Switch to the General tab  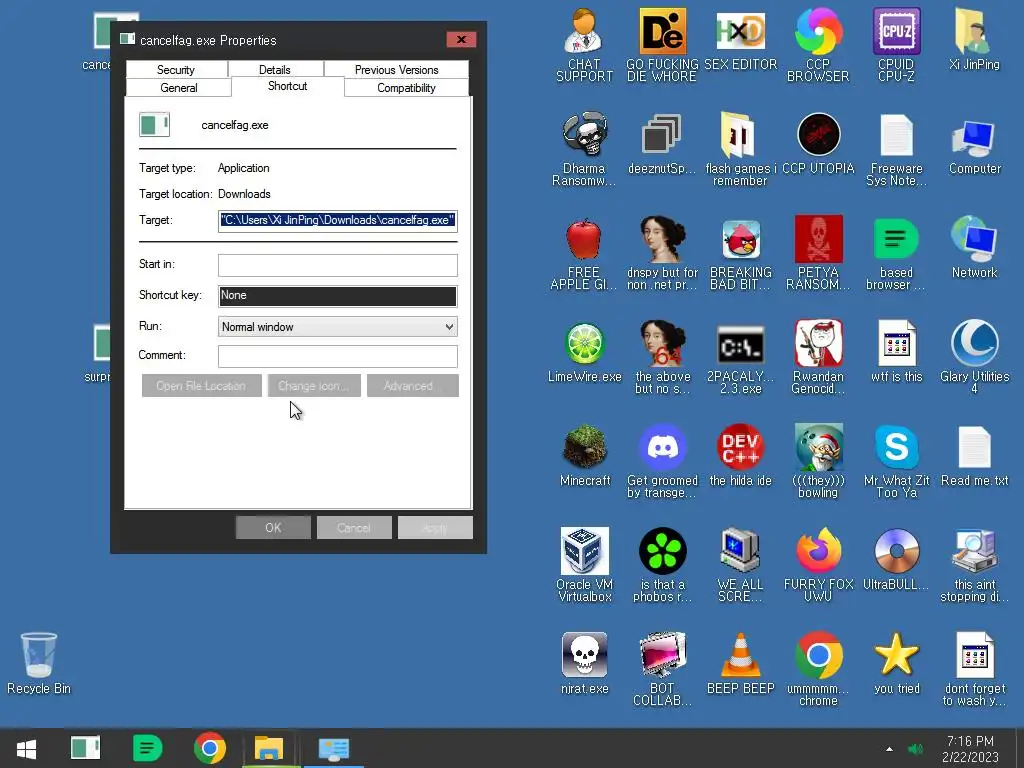178,88
